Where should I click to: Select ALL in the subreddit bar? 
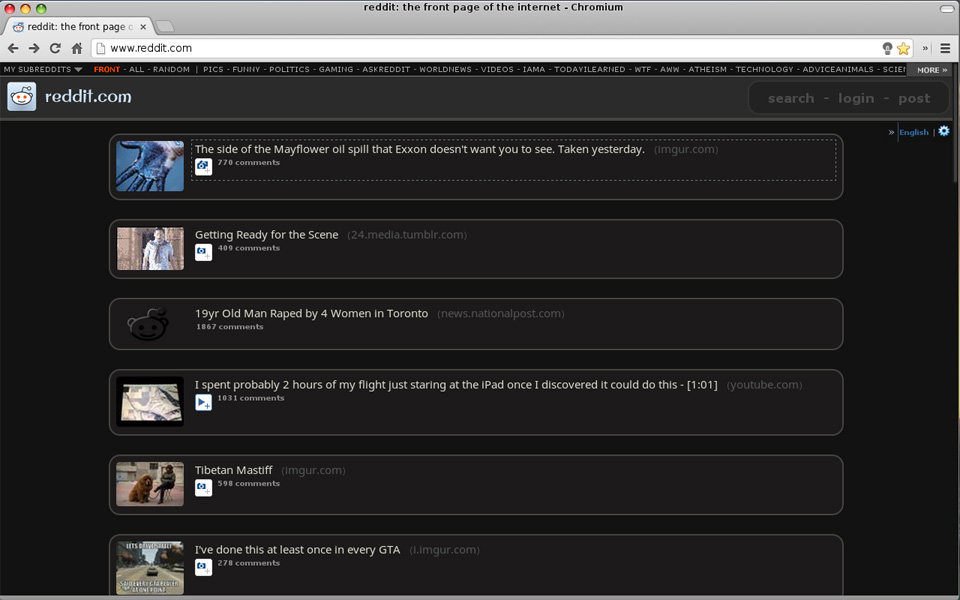coord(137,70)
